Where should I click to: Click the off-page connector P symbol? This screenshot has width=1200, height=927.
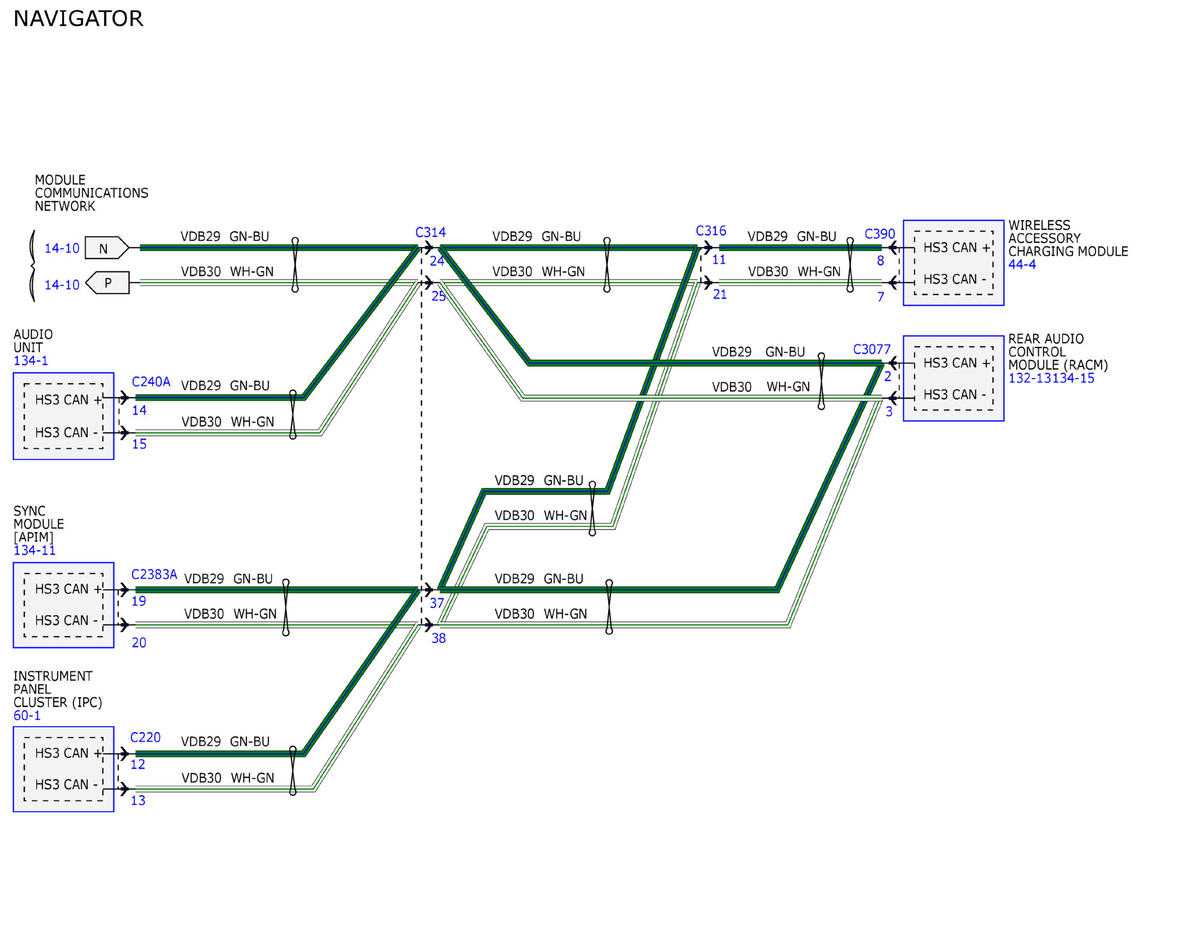pyautogui.click(x=106, y=284)
